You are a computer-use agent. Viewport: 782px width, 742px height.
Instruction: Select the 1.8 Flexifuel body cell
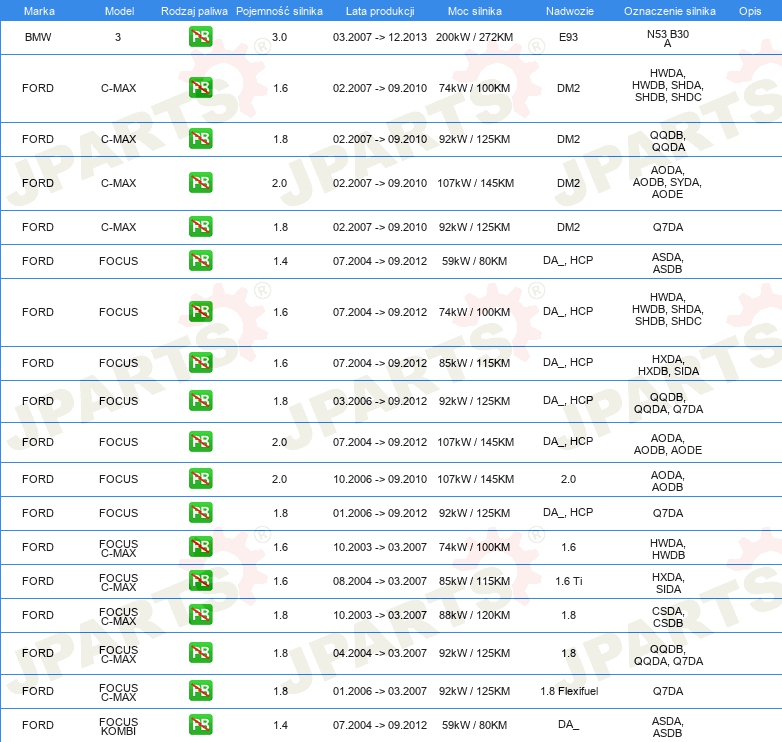click(x=569, y=691)
